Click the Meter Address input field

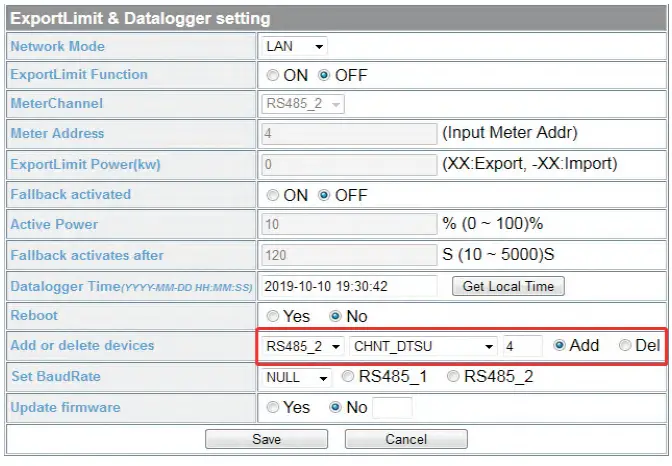pyautogui.click(x=349, y=133)
